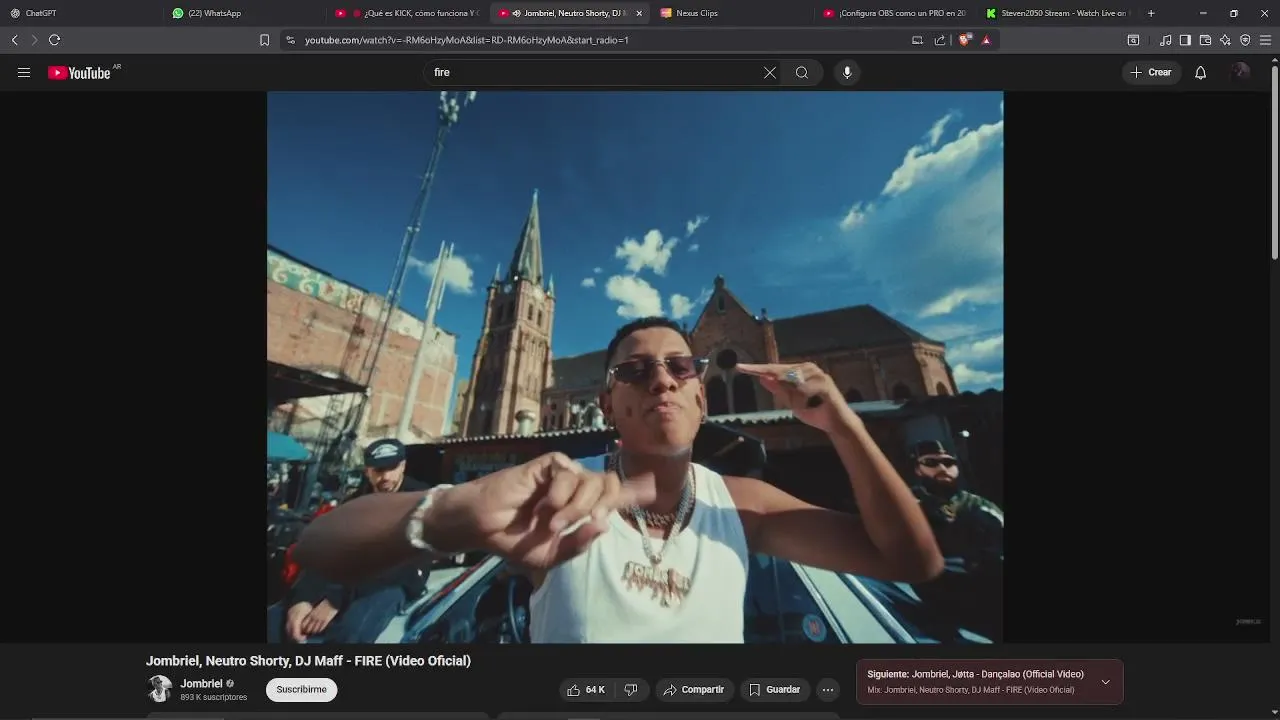
Task: Click the address bar URL
Action: point(467,40)
